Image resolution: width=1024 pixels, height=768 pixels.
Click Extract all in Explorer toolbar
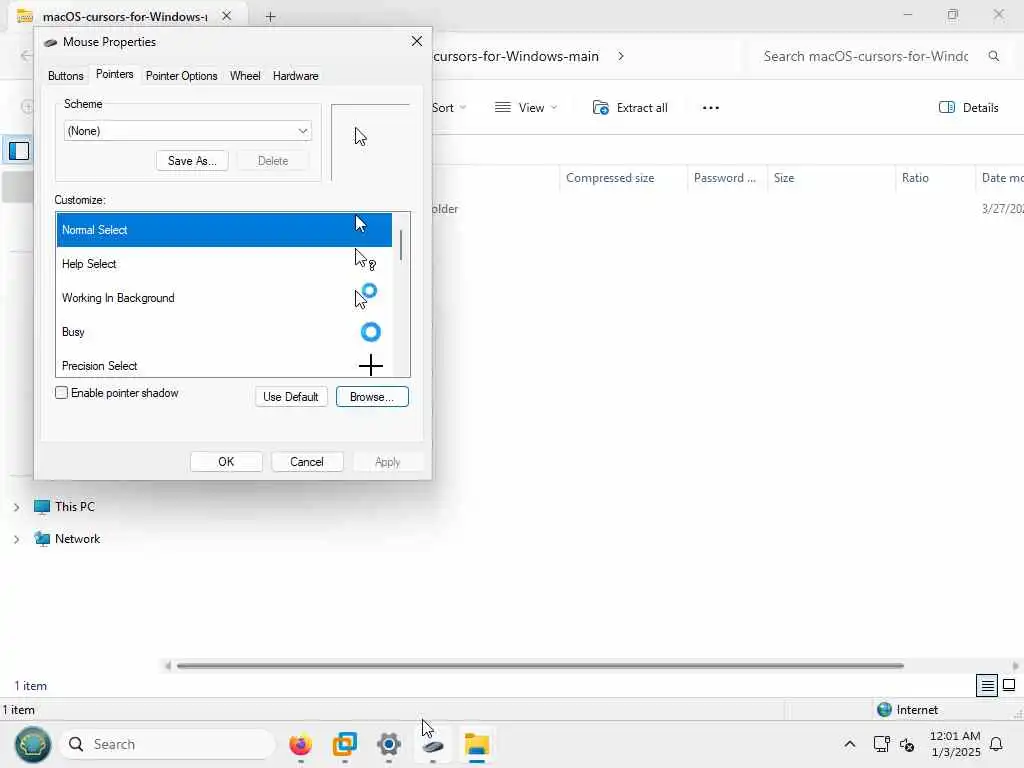[630, 108]
